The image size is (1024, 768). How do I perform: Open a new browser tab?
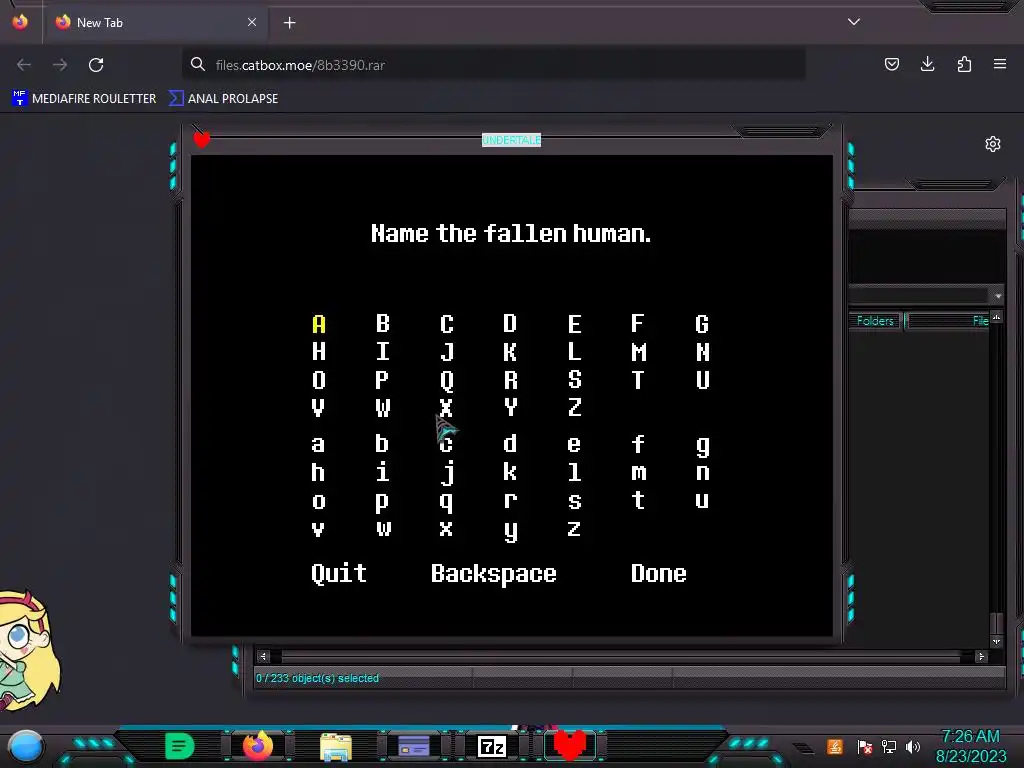(x=289, y=23)
